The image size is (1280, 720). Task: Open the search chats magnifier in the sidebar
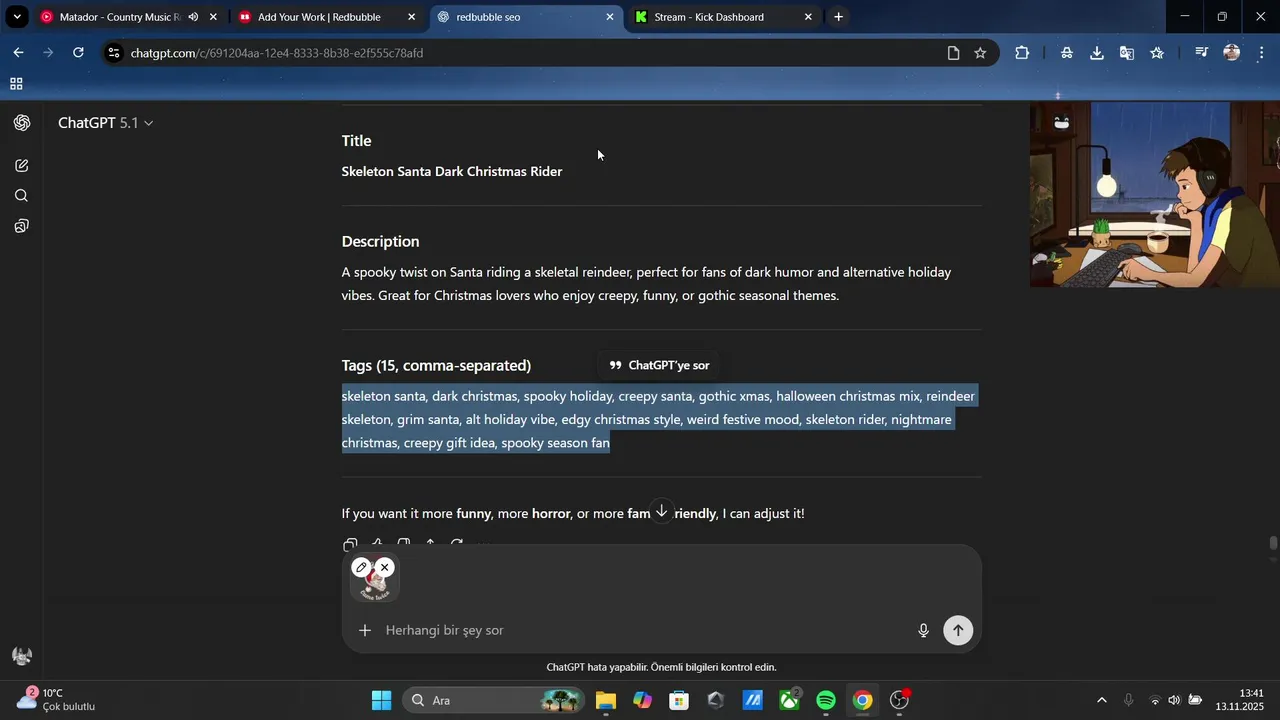[22, 196]
